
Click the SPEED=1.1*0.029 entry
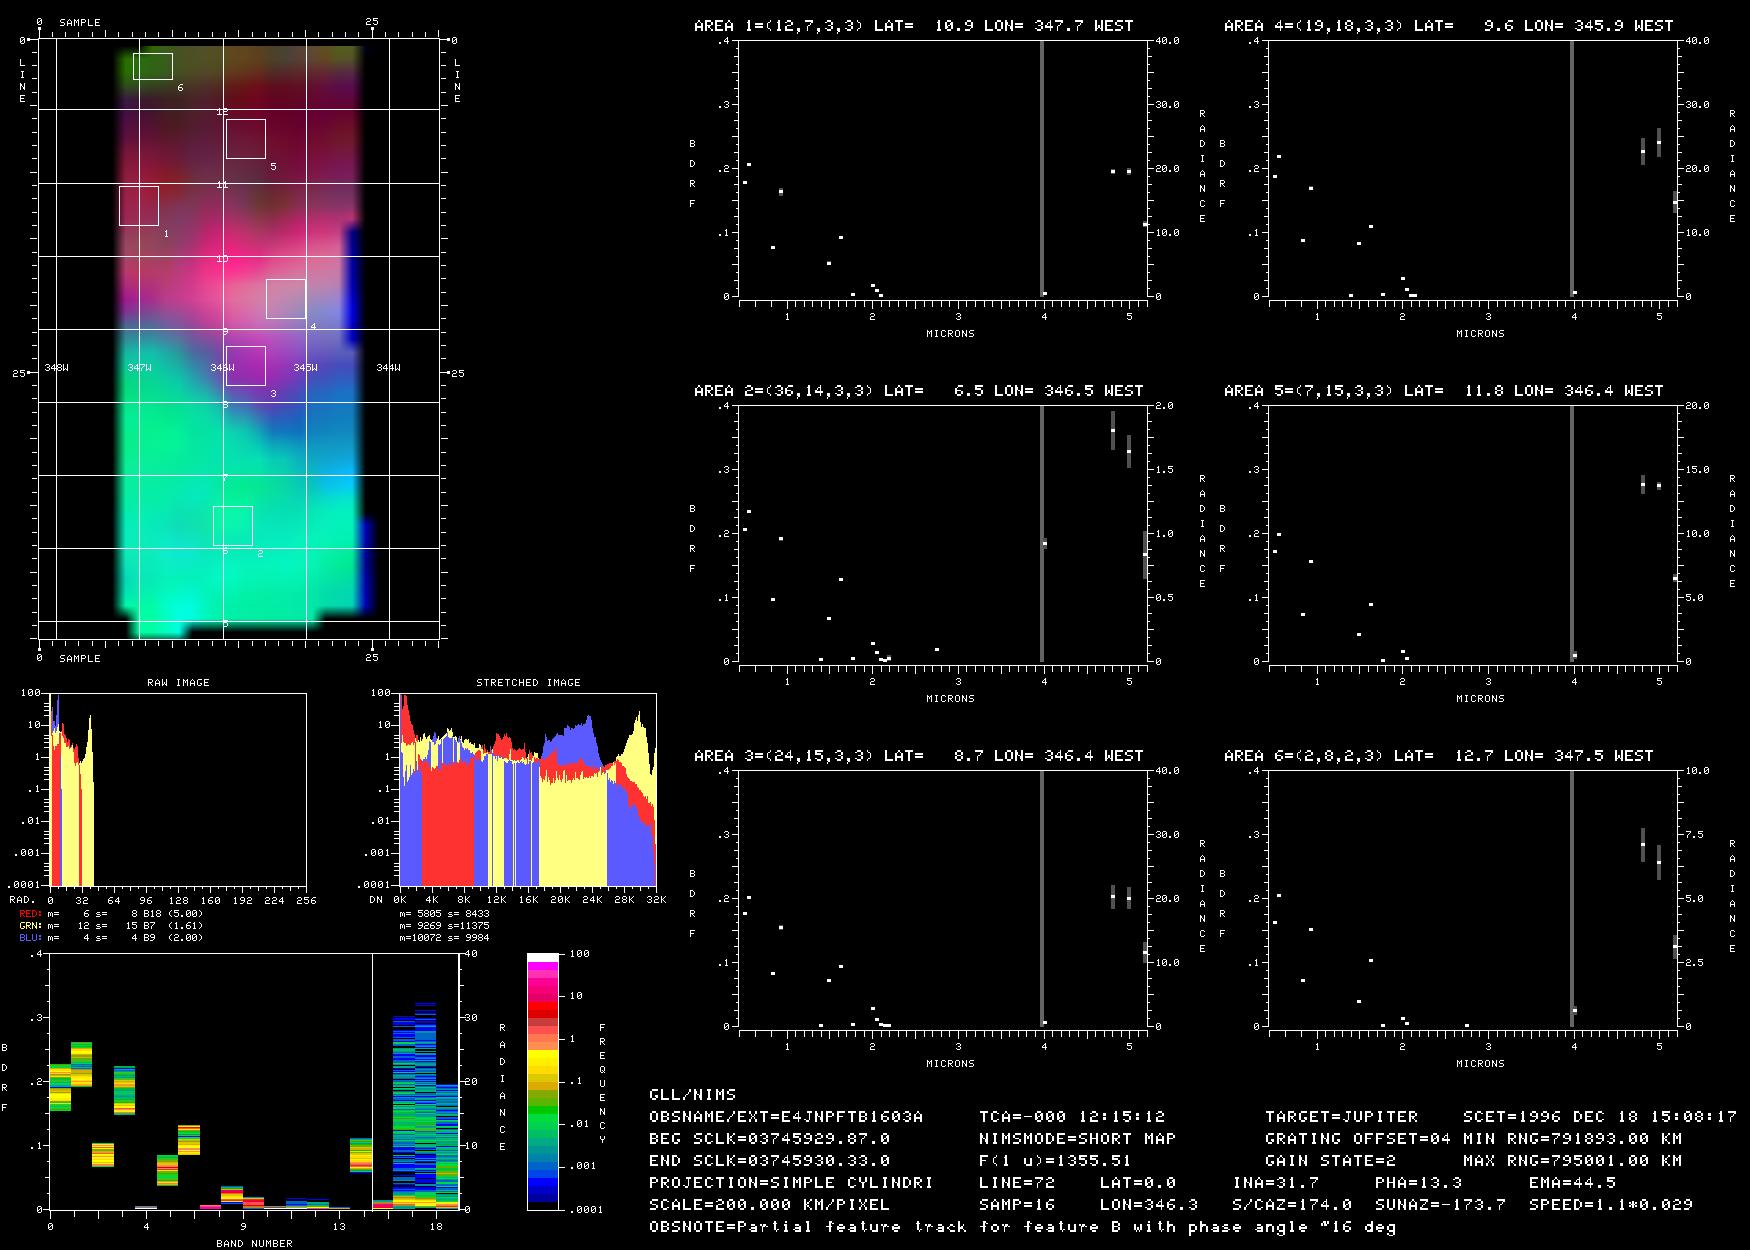pos(1611,1205)
